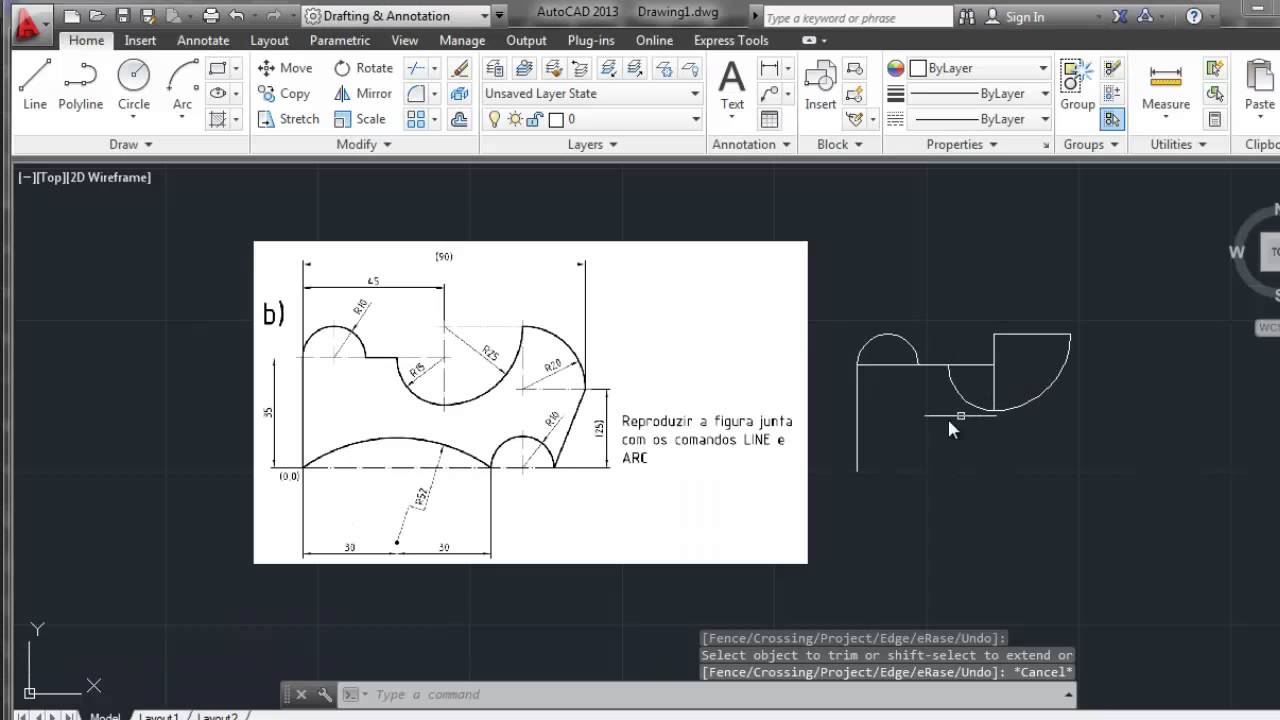Select the Line drawing tool
The height and width of the screenshot is (720, 1280).
35,85
